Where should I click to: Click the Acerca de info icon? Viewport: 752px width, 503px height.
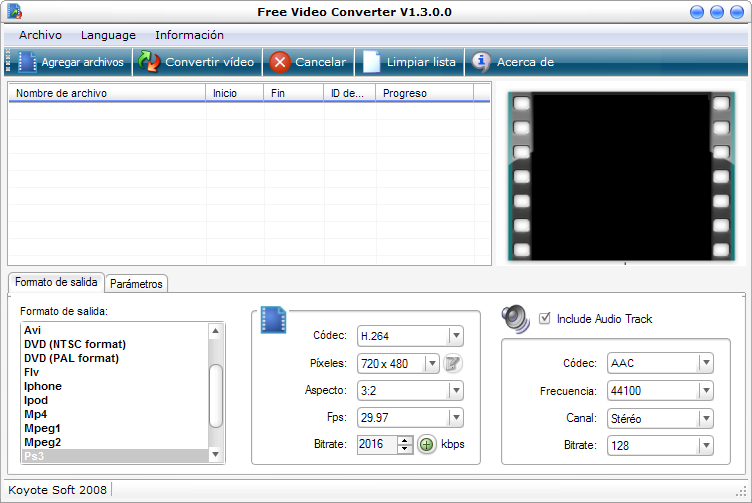coord(481,62)
